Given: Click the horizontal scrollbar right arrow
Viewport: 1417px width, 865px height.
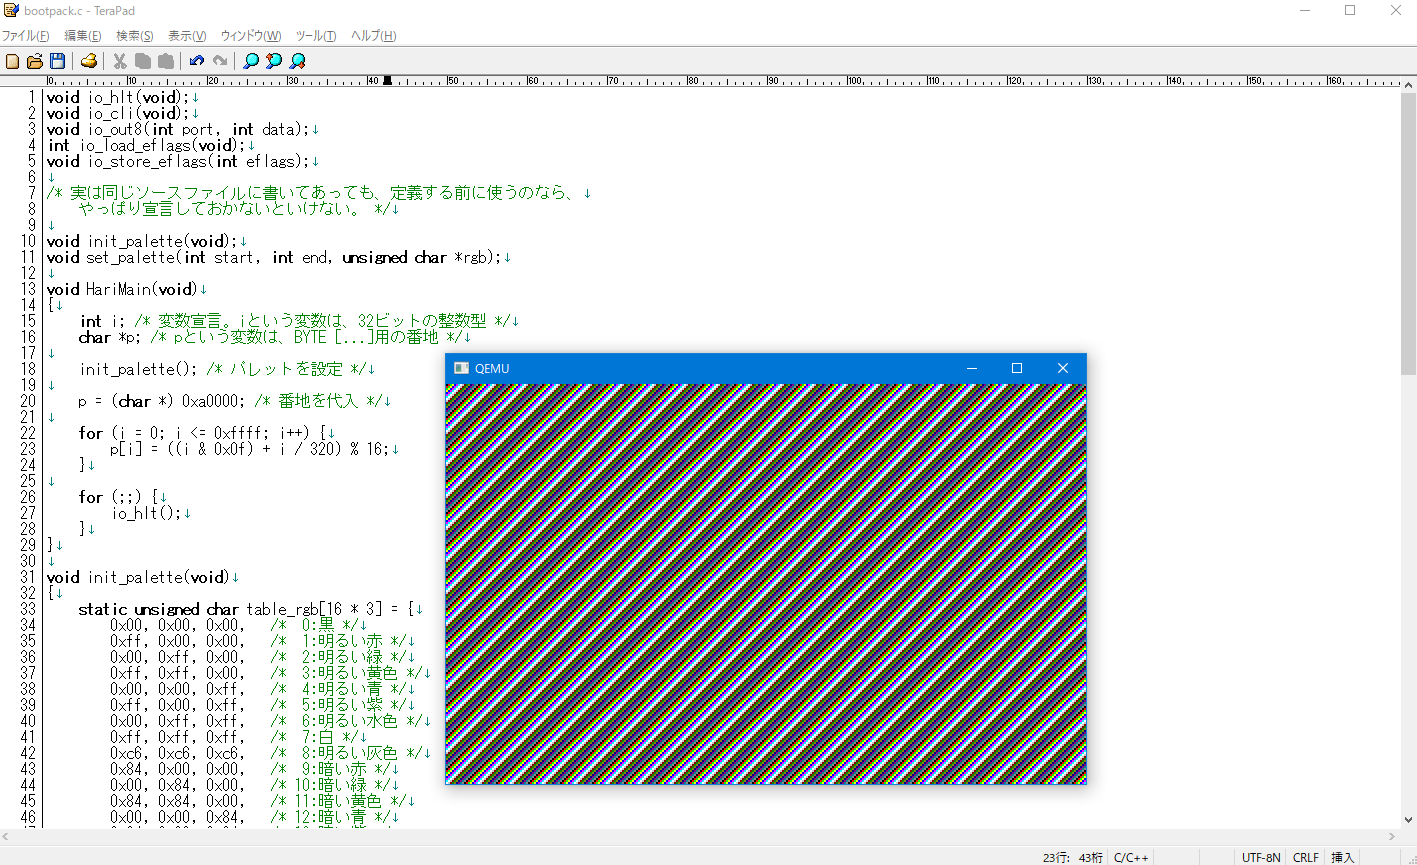Looking at the screenshot, I should point(1392,836).
